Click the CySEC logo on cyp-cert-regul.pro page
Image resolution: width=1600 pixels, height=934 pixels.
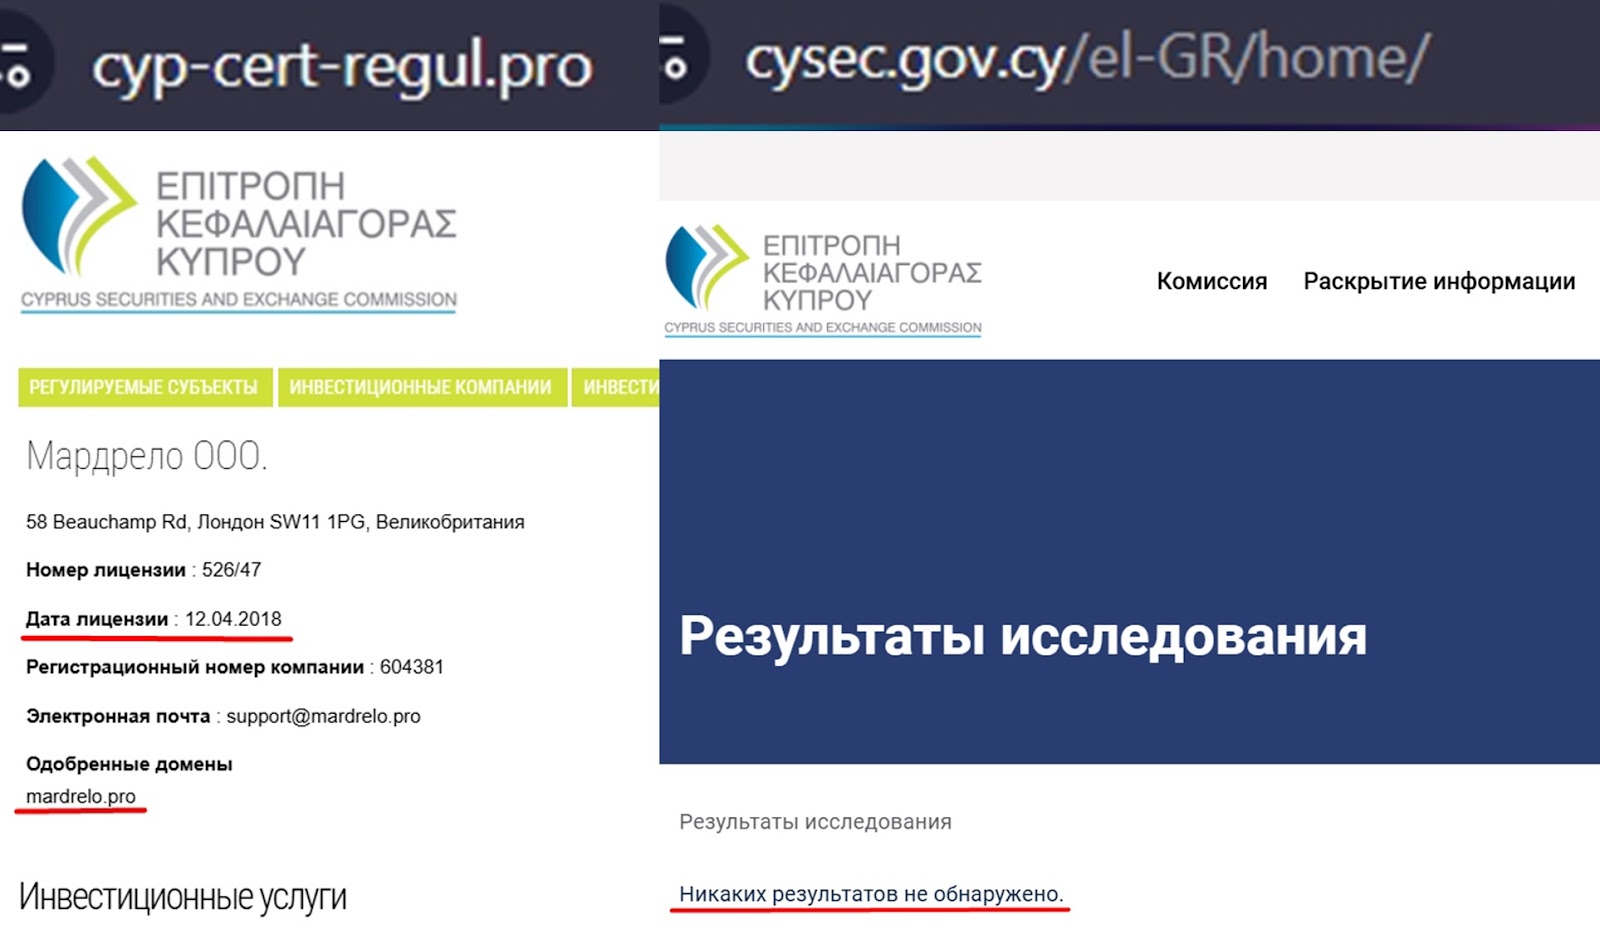point(239,234)
